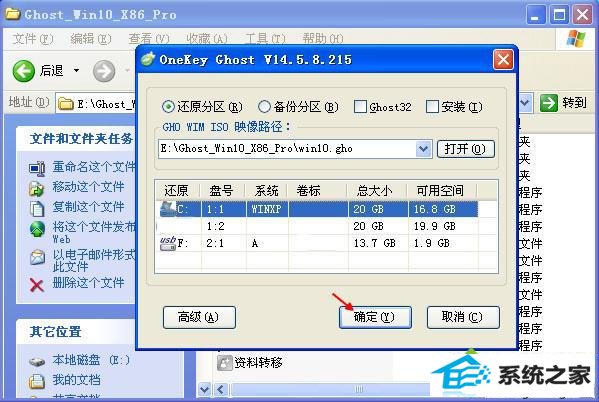Open the image path dropdown arrow
The image size is (599, 402).
[x=423, y=149]
